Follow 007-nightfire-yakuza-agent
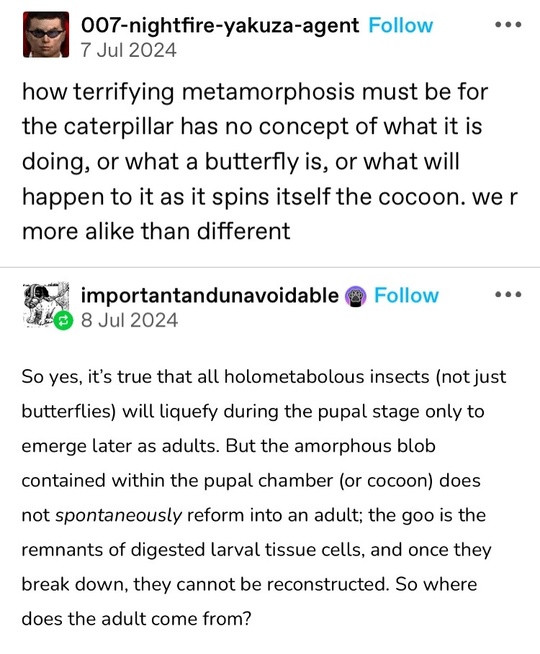This screenshot has width=540, height=654. (x=401, y=25)
